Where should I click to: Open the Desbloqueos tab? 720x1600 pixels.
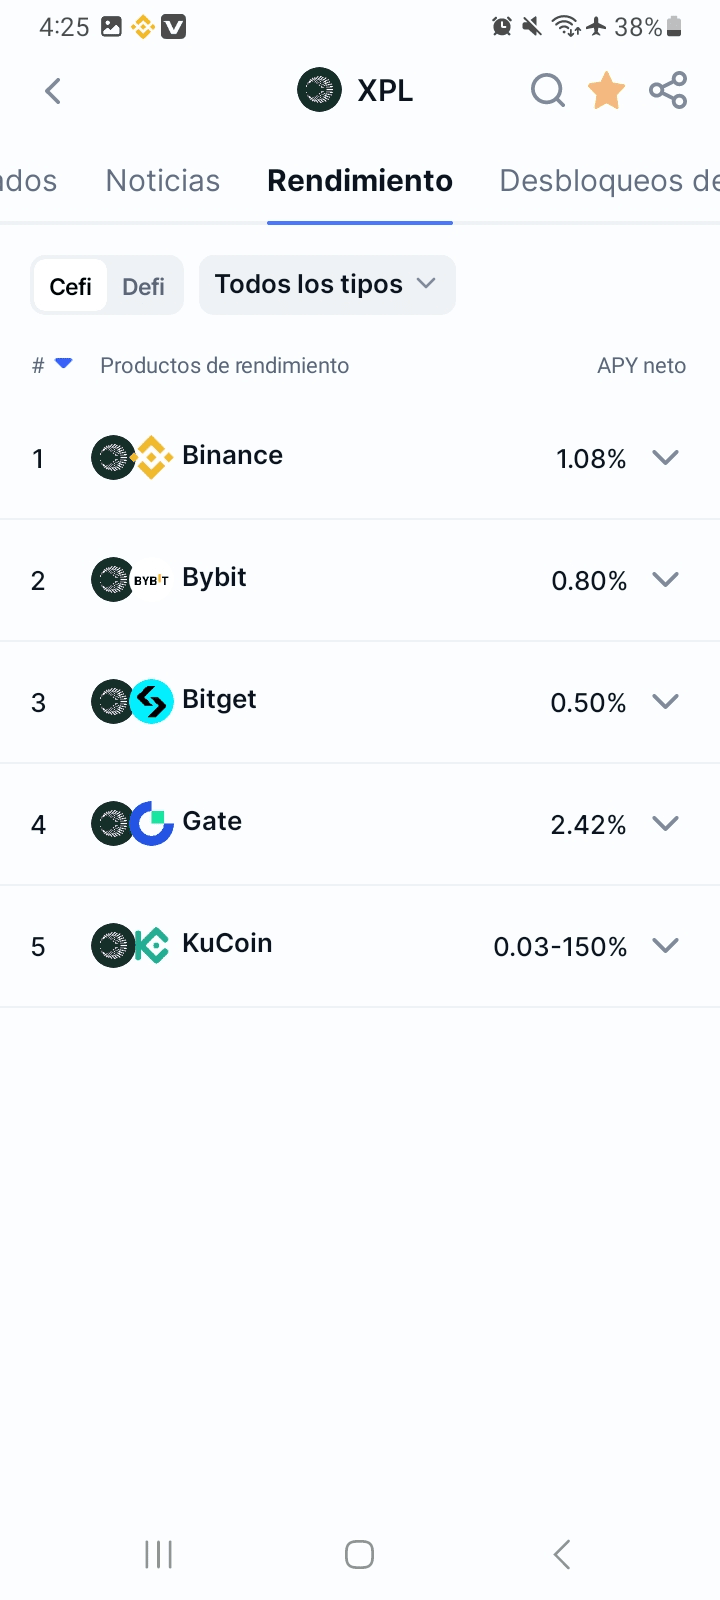coord(609,181)
